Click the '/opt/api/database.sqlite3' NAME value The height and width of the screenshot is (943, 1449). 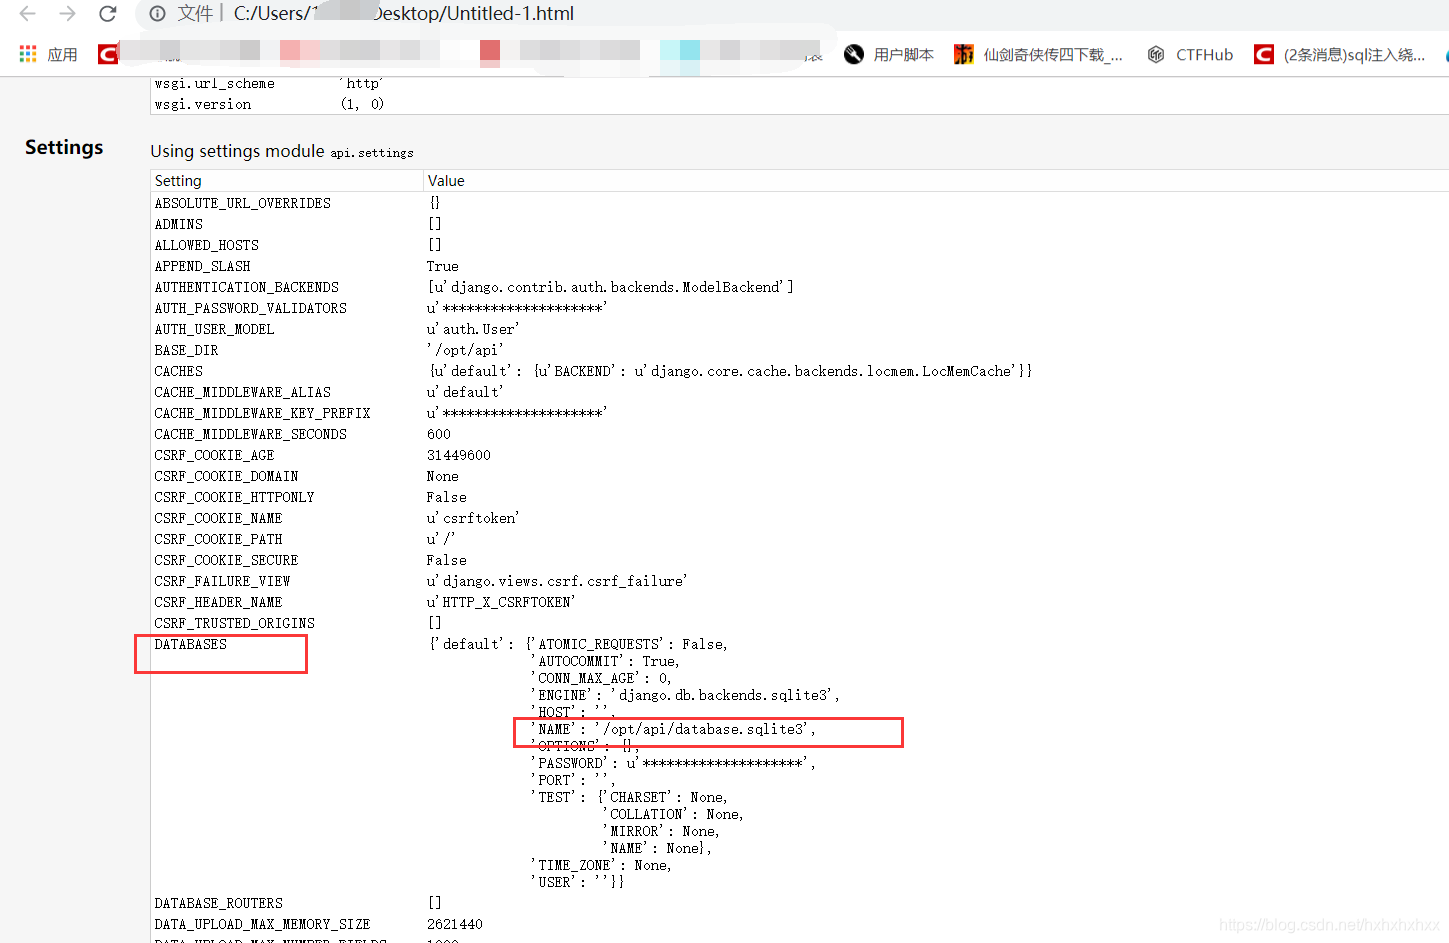pos(705,729)
